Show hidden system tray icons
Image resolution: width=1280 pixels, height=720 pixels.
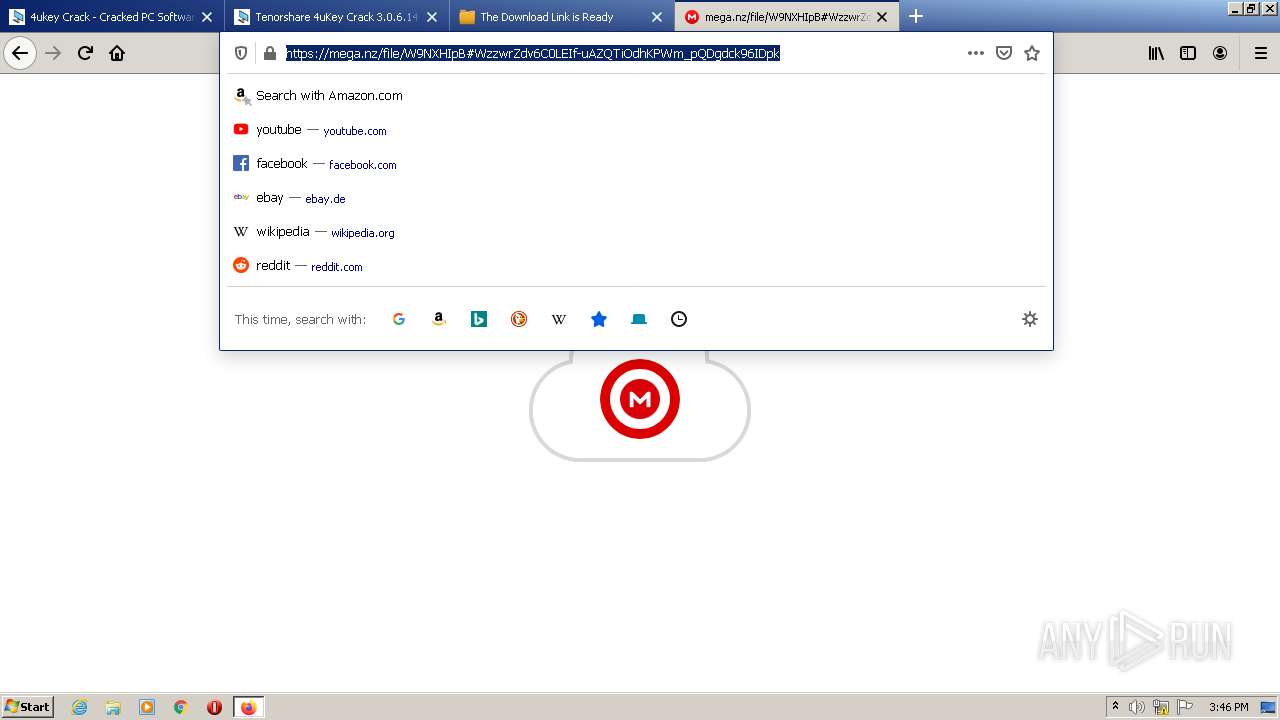pos(1115,707)
